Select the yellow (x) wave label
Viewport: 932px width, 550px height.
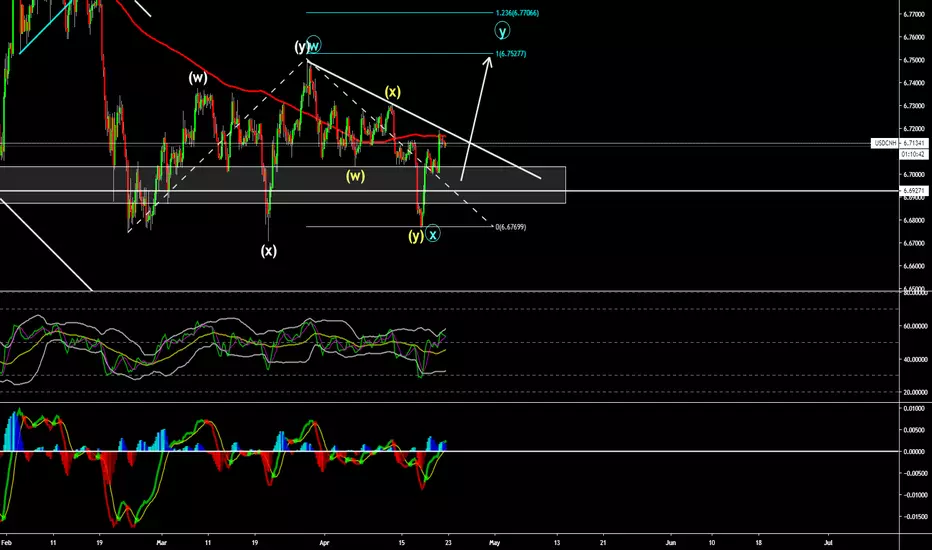[392, 92]
